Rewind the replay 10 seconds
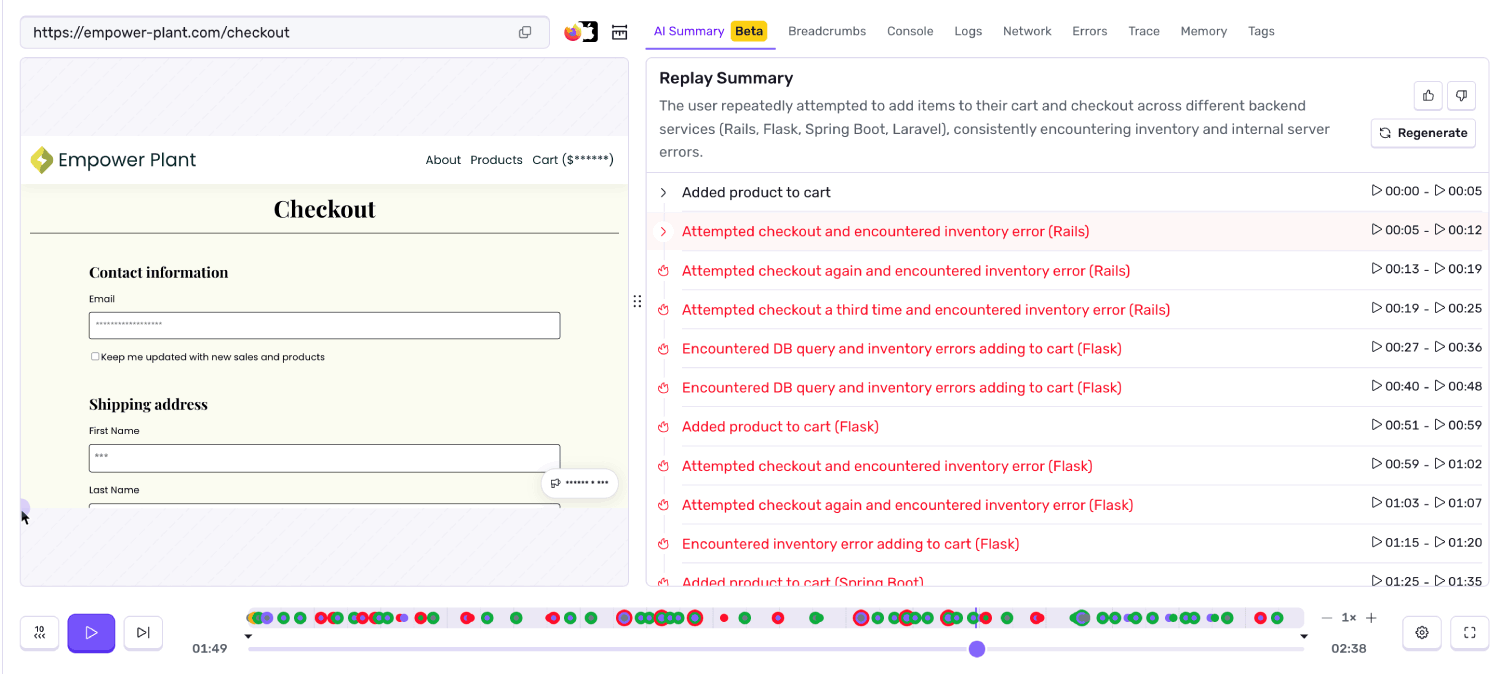The image size is (1500, 674). (x=39, y=632)
